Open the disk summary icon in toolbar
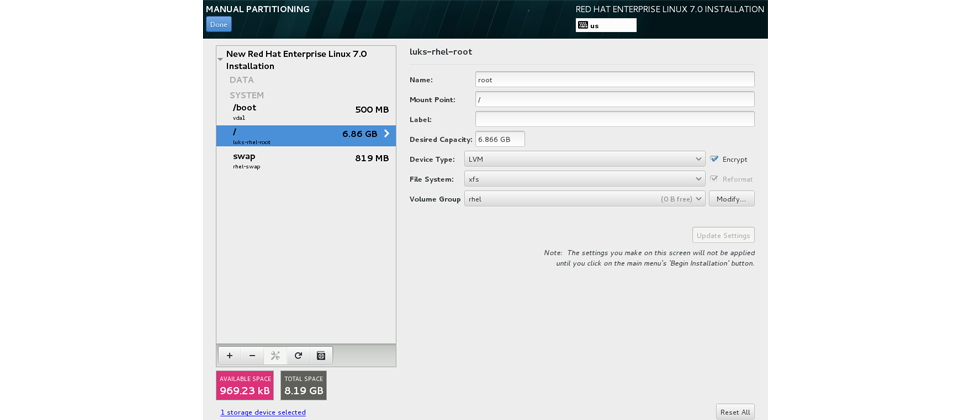The image size is (960, 420). click(321, 356)
